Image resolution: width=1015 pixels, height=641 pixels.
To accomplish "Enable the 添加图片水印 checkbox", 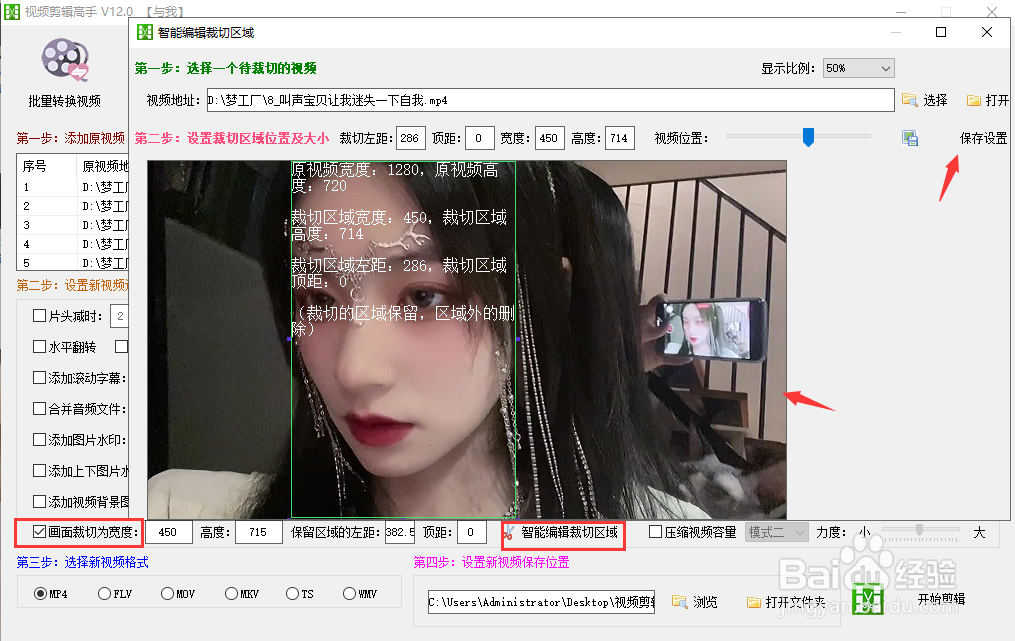I will coord(39,440).
